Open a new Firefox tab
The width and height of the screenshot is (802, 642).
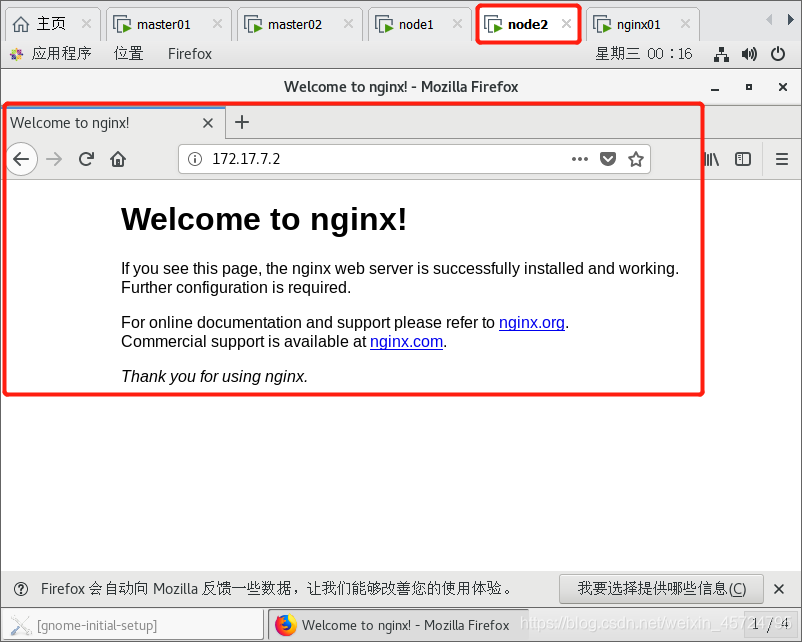tap(242, 122)
